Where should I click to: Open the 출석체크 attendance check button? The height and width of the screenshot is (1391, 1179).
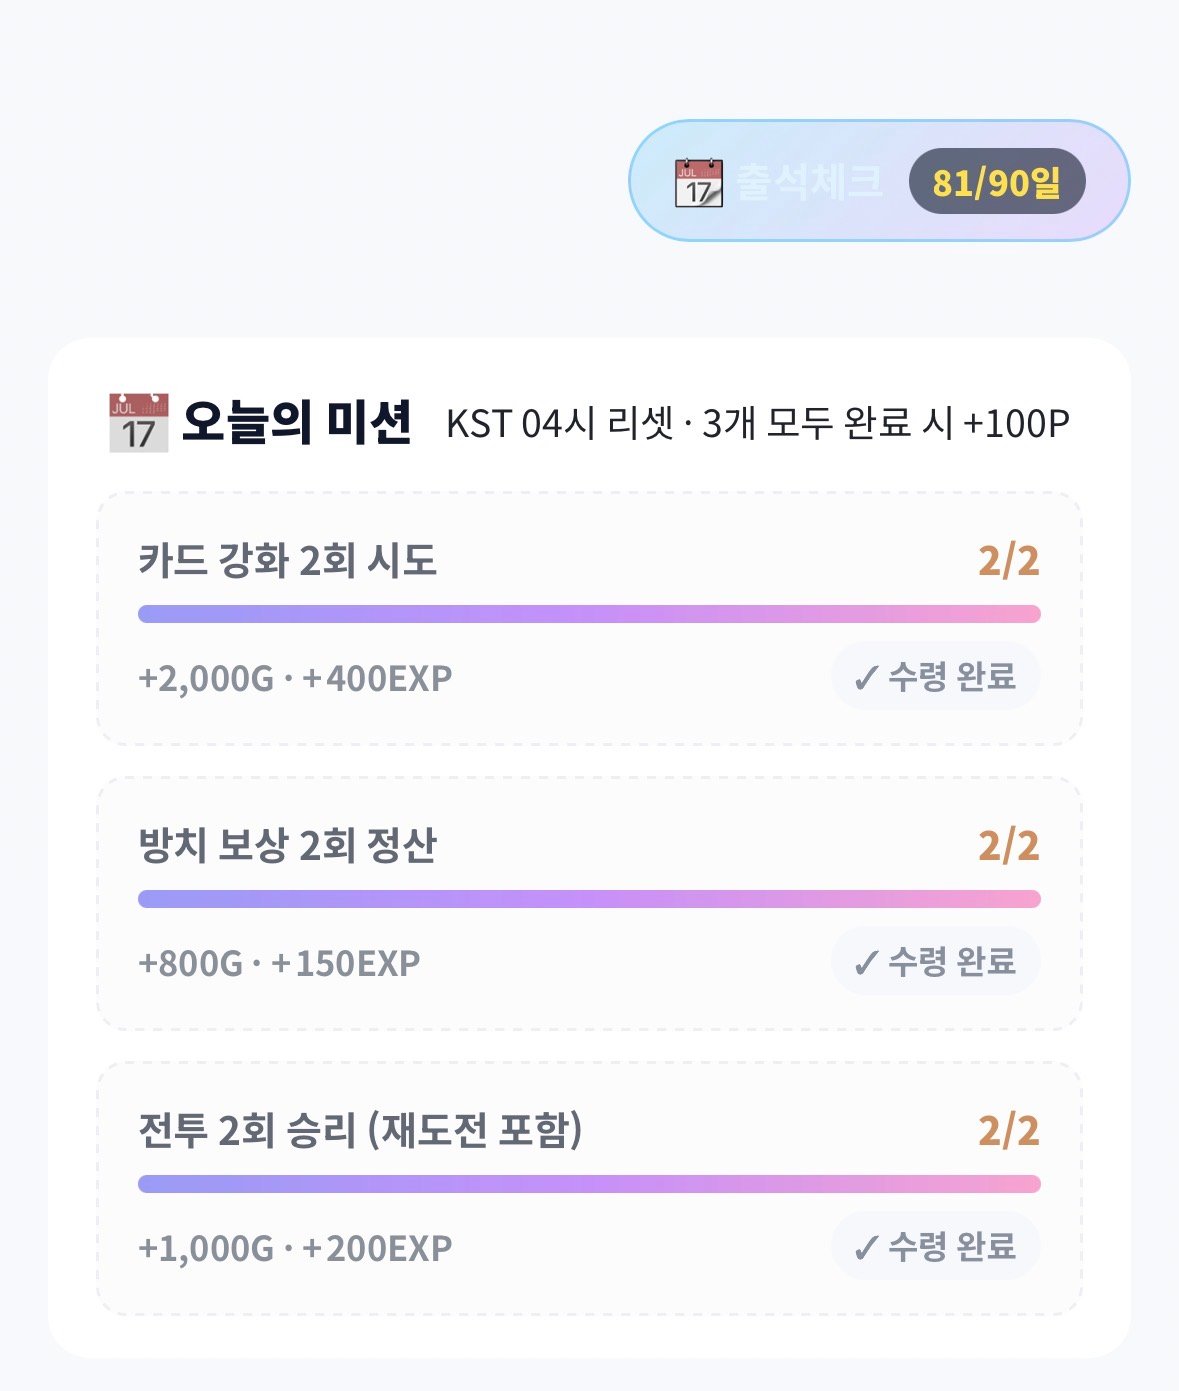click(879, 181)
